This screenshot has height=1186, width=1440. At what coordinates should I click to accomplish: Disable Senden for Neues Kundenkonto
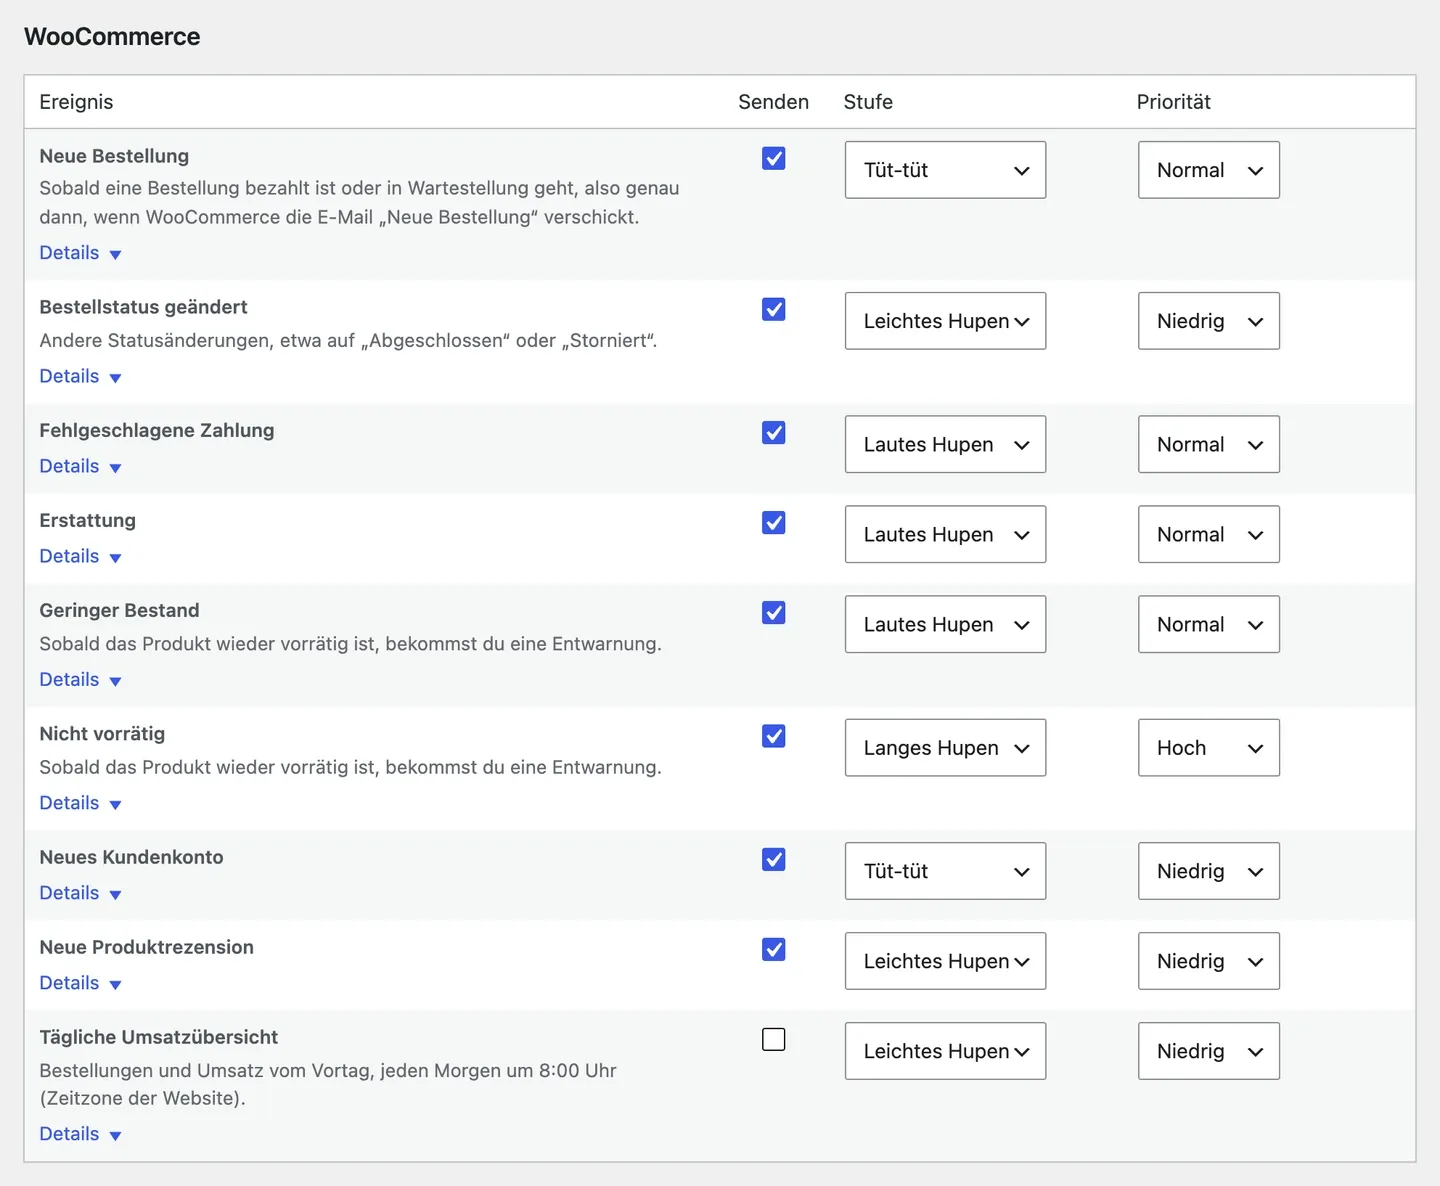click(773, 859)
